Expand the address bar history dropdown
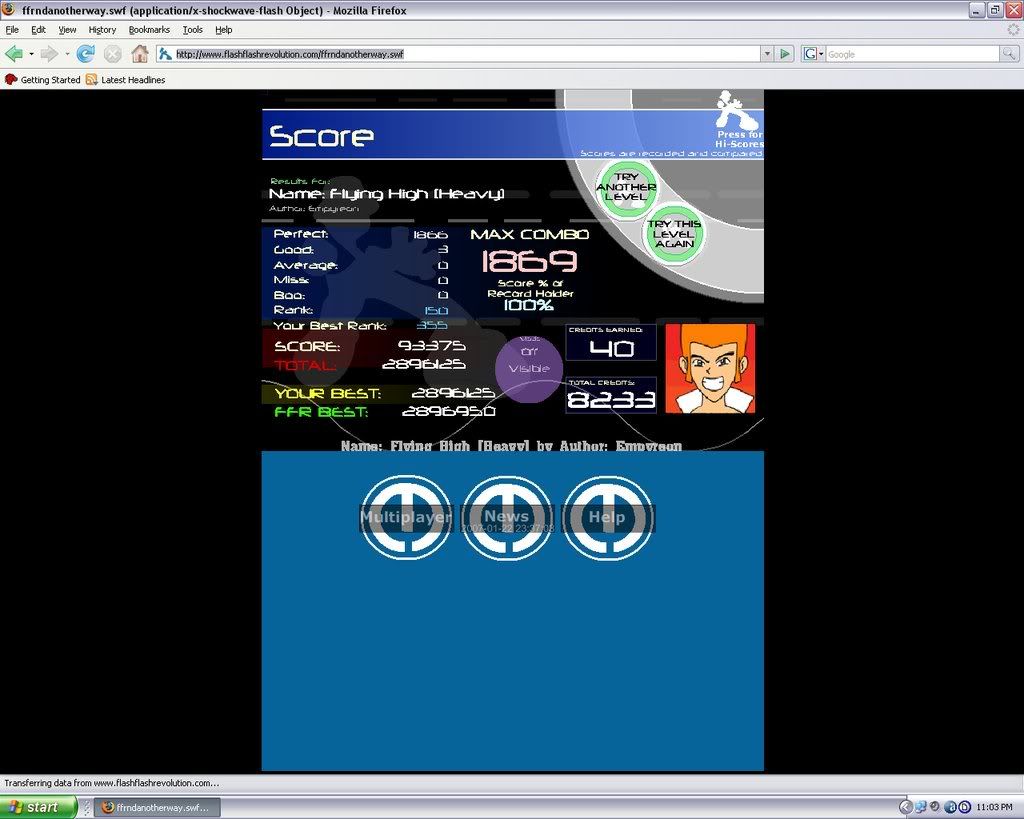The image size is (1024, 819). click(x=767, y=54)
